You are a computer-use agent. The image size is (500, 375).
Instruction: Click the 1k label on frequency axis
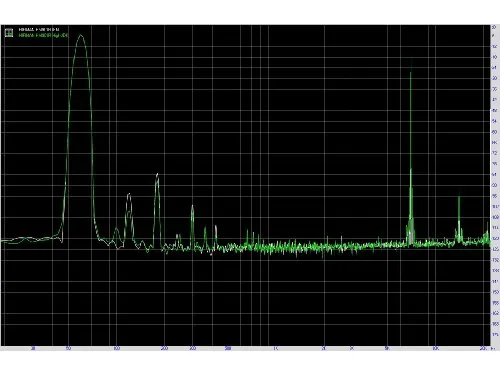point(276,349)
